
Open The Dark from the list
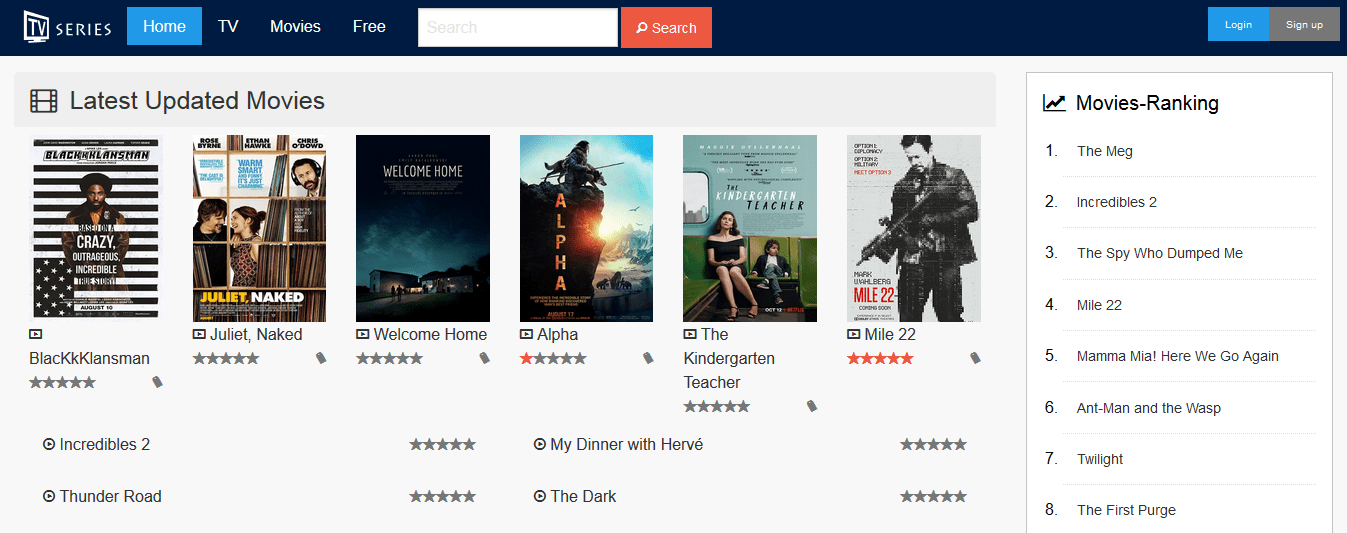(x=584, y=496)
